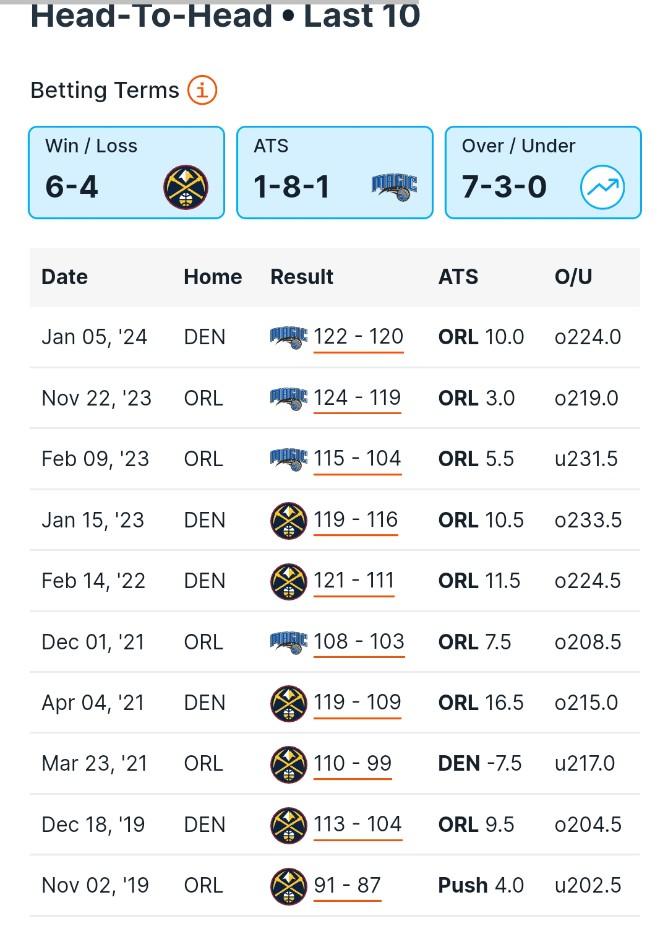
Task: Click Magic logo on Jan 05, '24 row
Action: 289,338
